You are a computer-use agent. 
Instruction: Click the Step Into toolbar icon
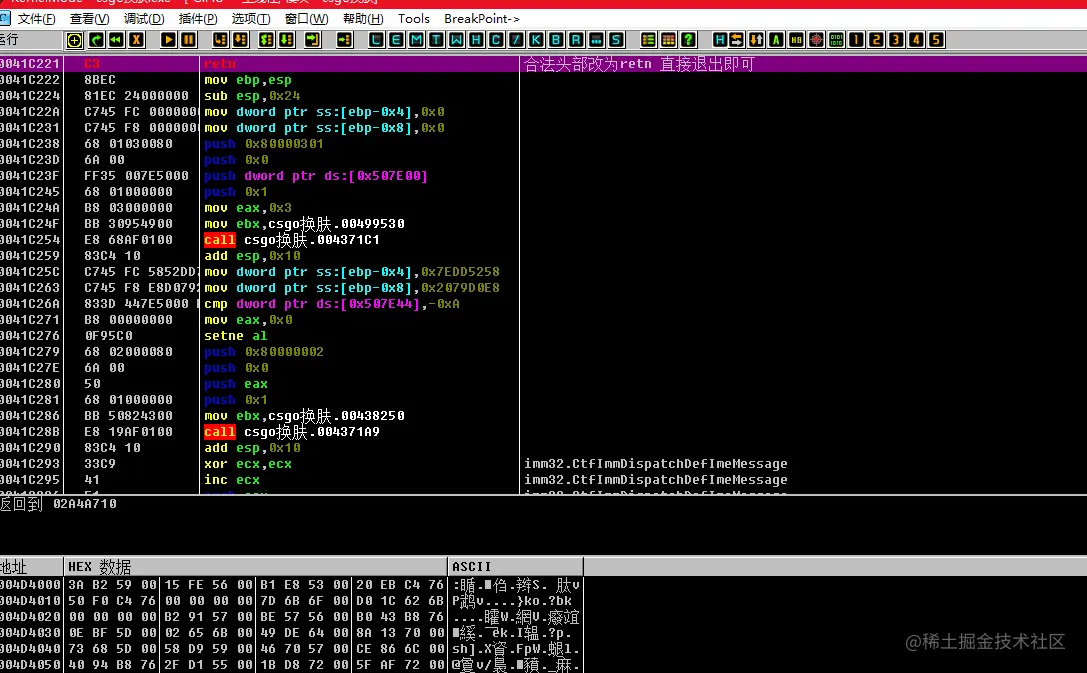[220, 40]
